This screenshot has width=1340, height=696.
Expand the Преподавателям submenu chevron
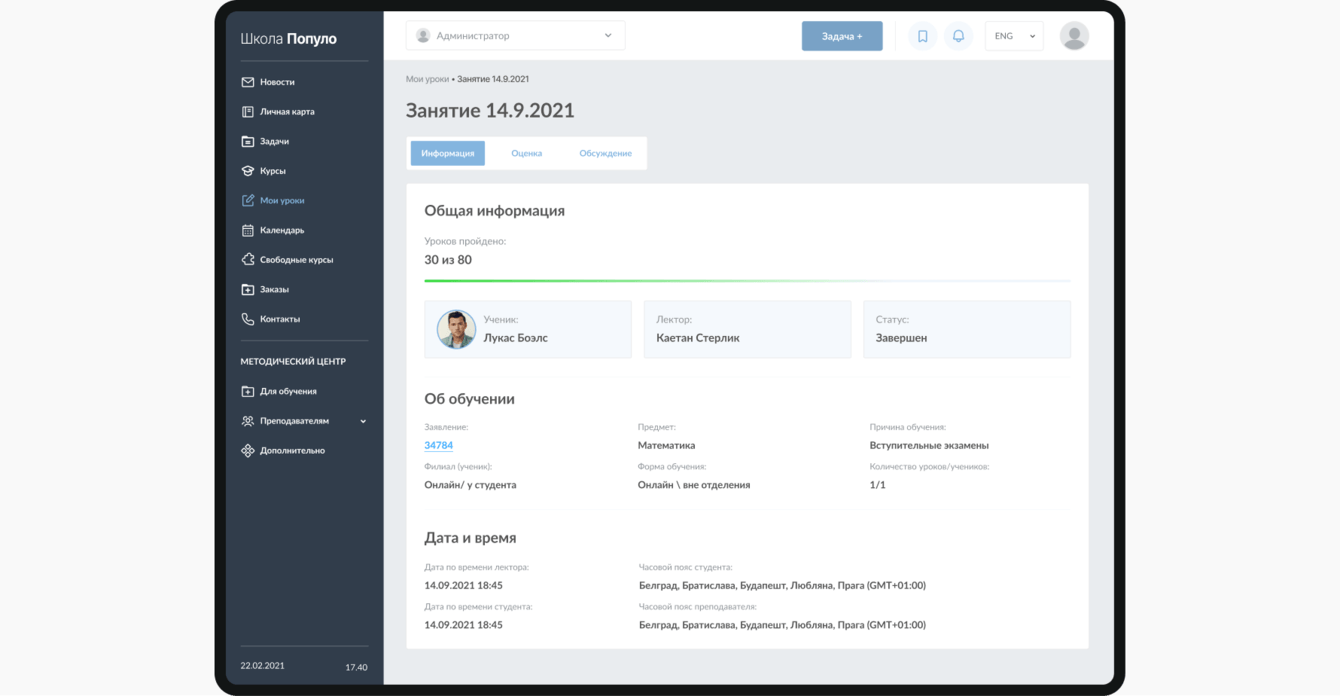363,422
